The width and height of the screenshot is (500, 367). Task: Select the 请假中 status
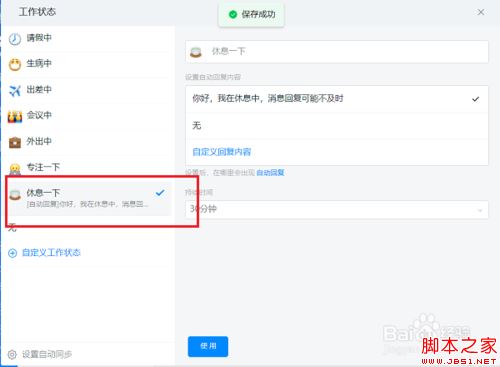pos(89,39)
